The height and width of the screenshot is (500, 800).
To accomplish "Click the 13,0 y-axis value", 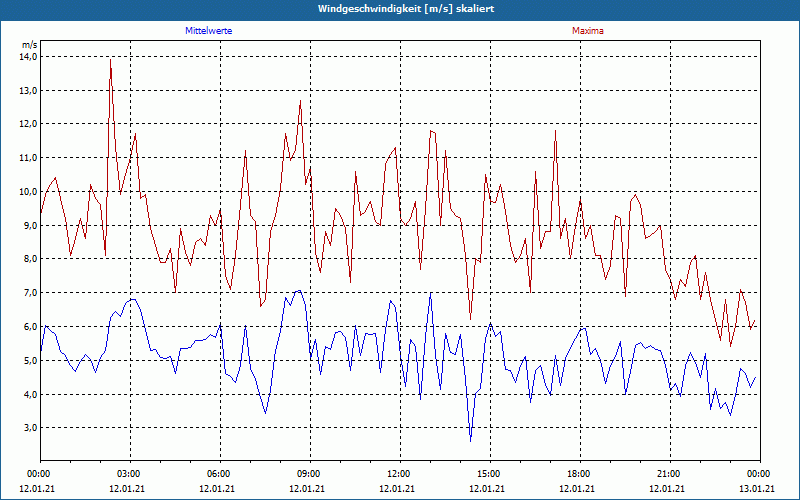I will click(29, 90).
